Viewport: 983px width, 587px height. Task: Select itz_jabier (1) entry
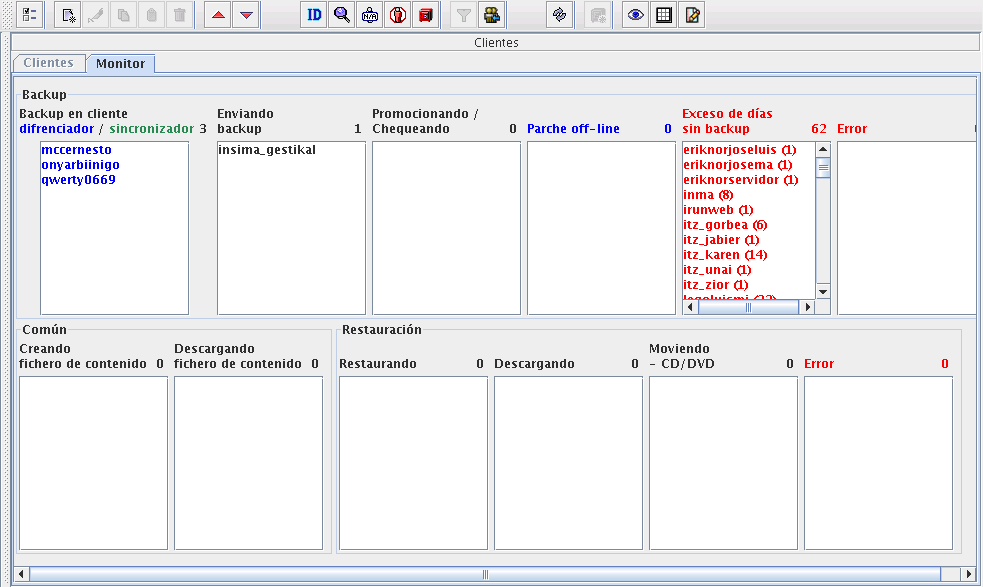(x=722, y=240)
